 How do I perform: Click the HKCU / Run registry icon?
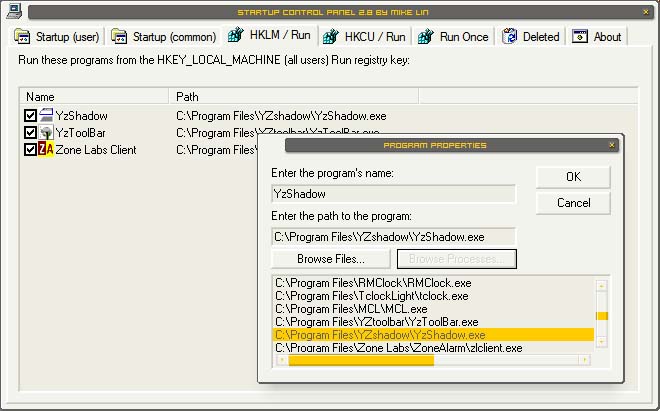(331, 36)
